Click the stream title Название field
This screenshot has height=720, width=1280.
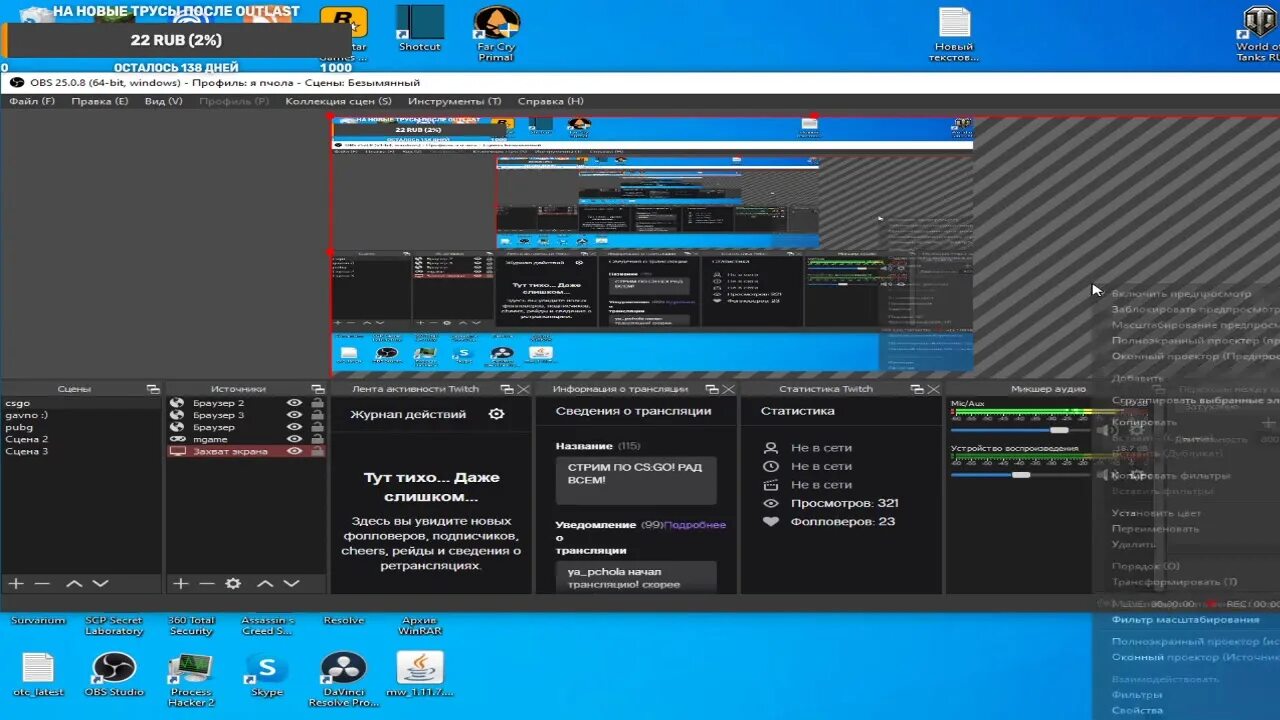(636, 480)
